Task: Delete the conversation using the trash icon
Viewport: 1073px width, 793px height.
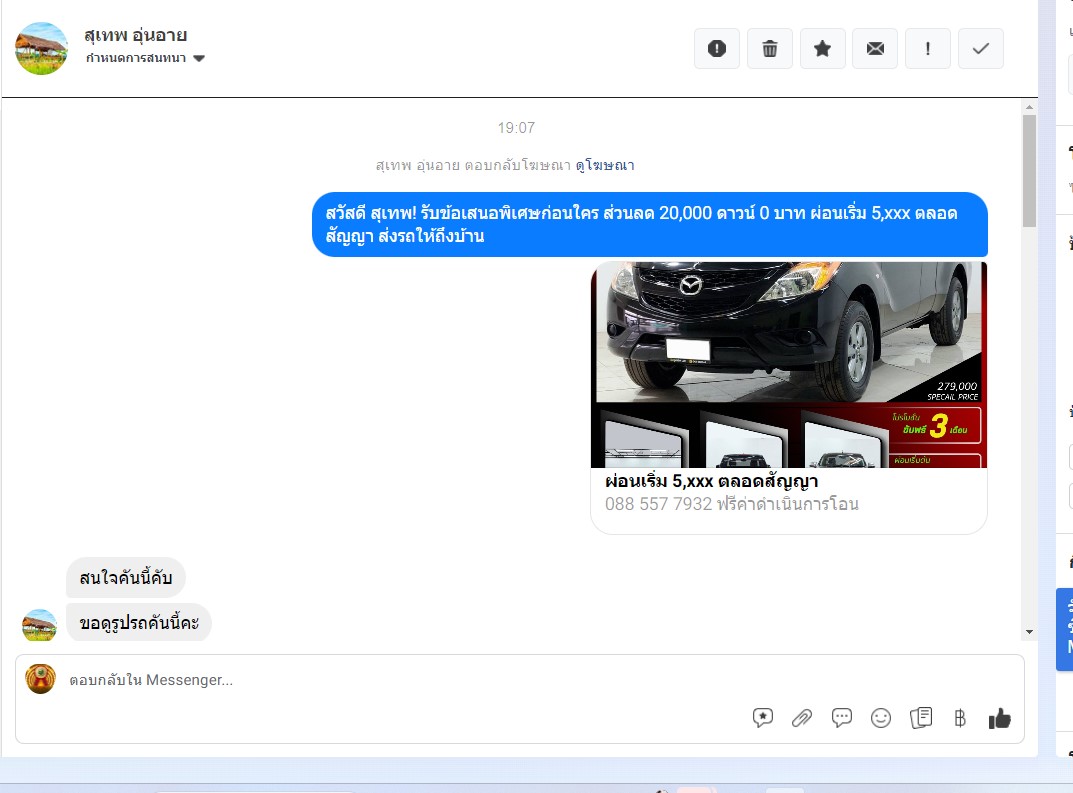Action: point(769,48)
